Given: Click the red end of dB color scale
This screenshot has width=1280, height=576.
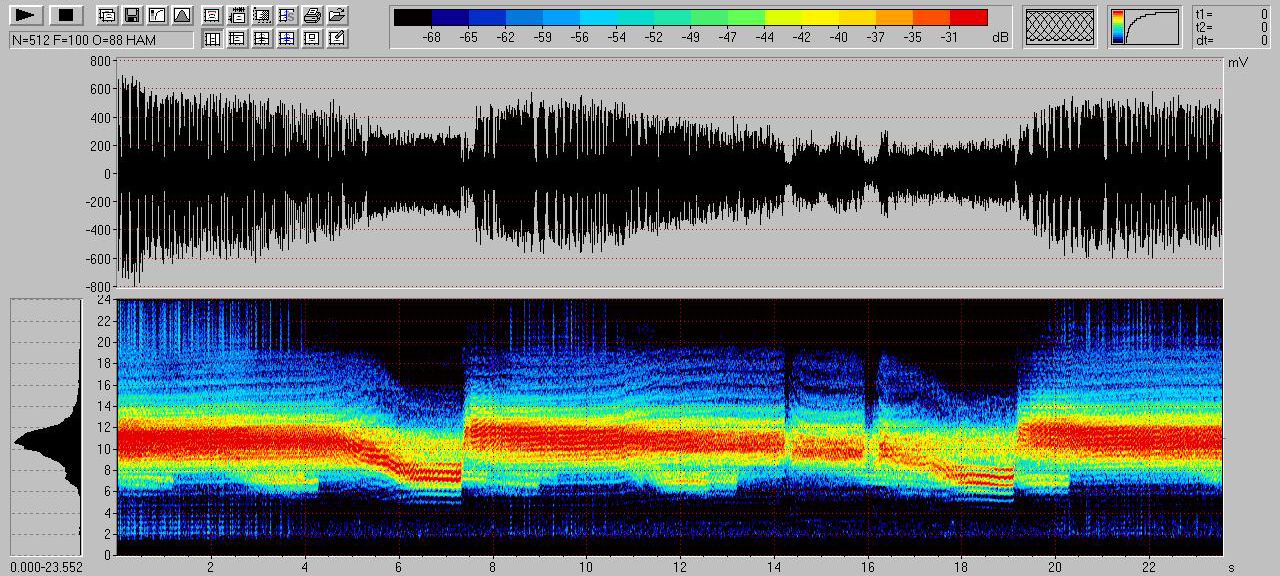Looking at the screenshot, I should 968,17.
